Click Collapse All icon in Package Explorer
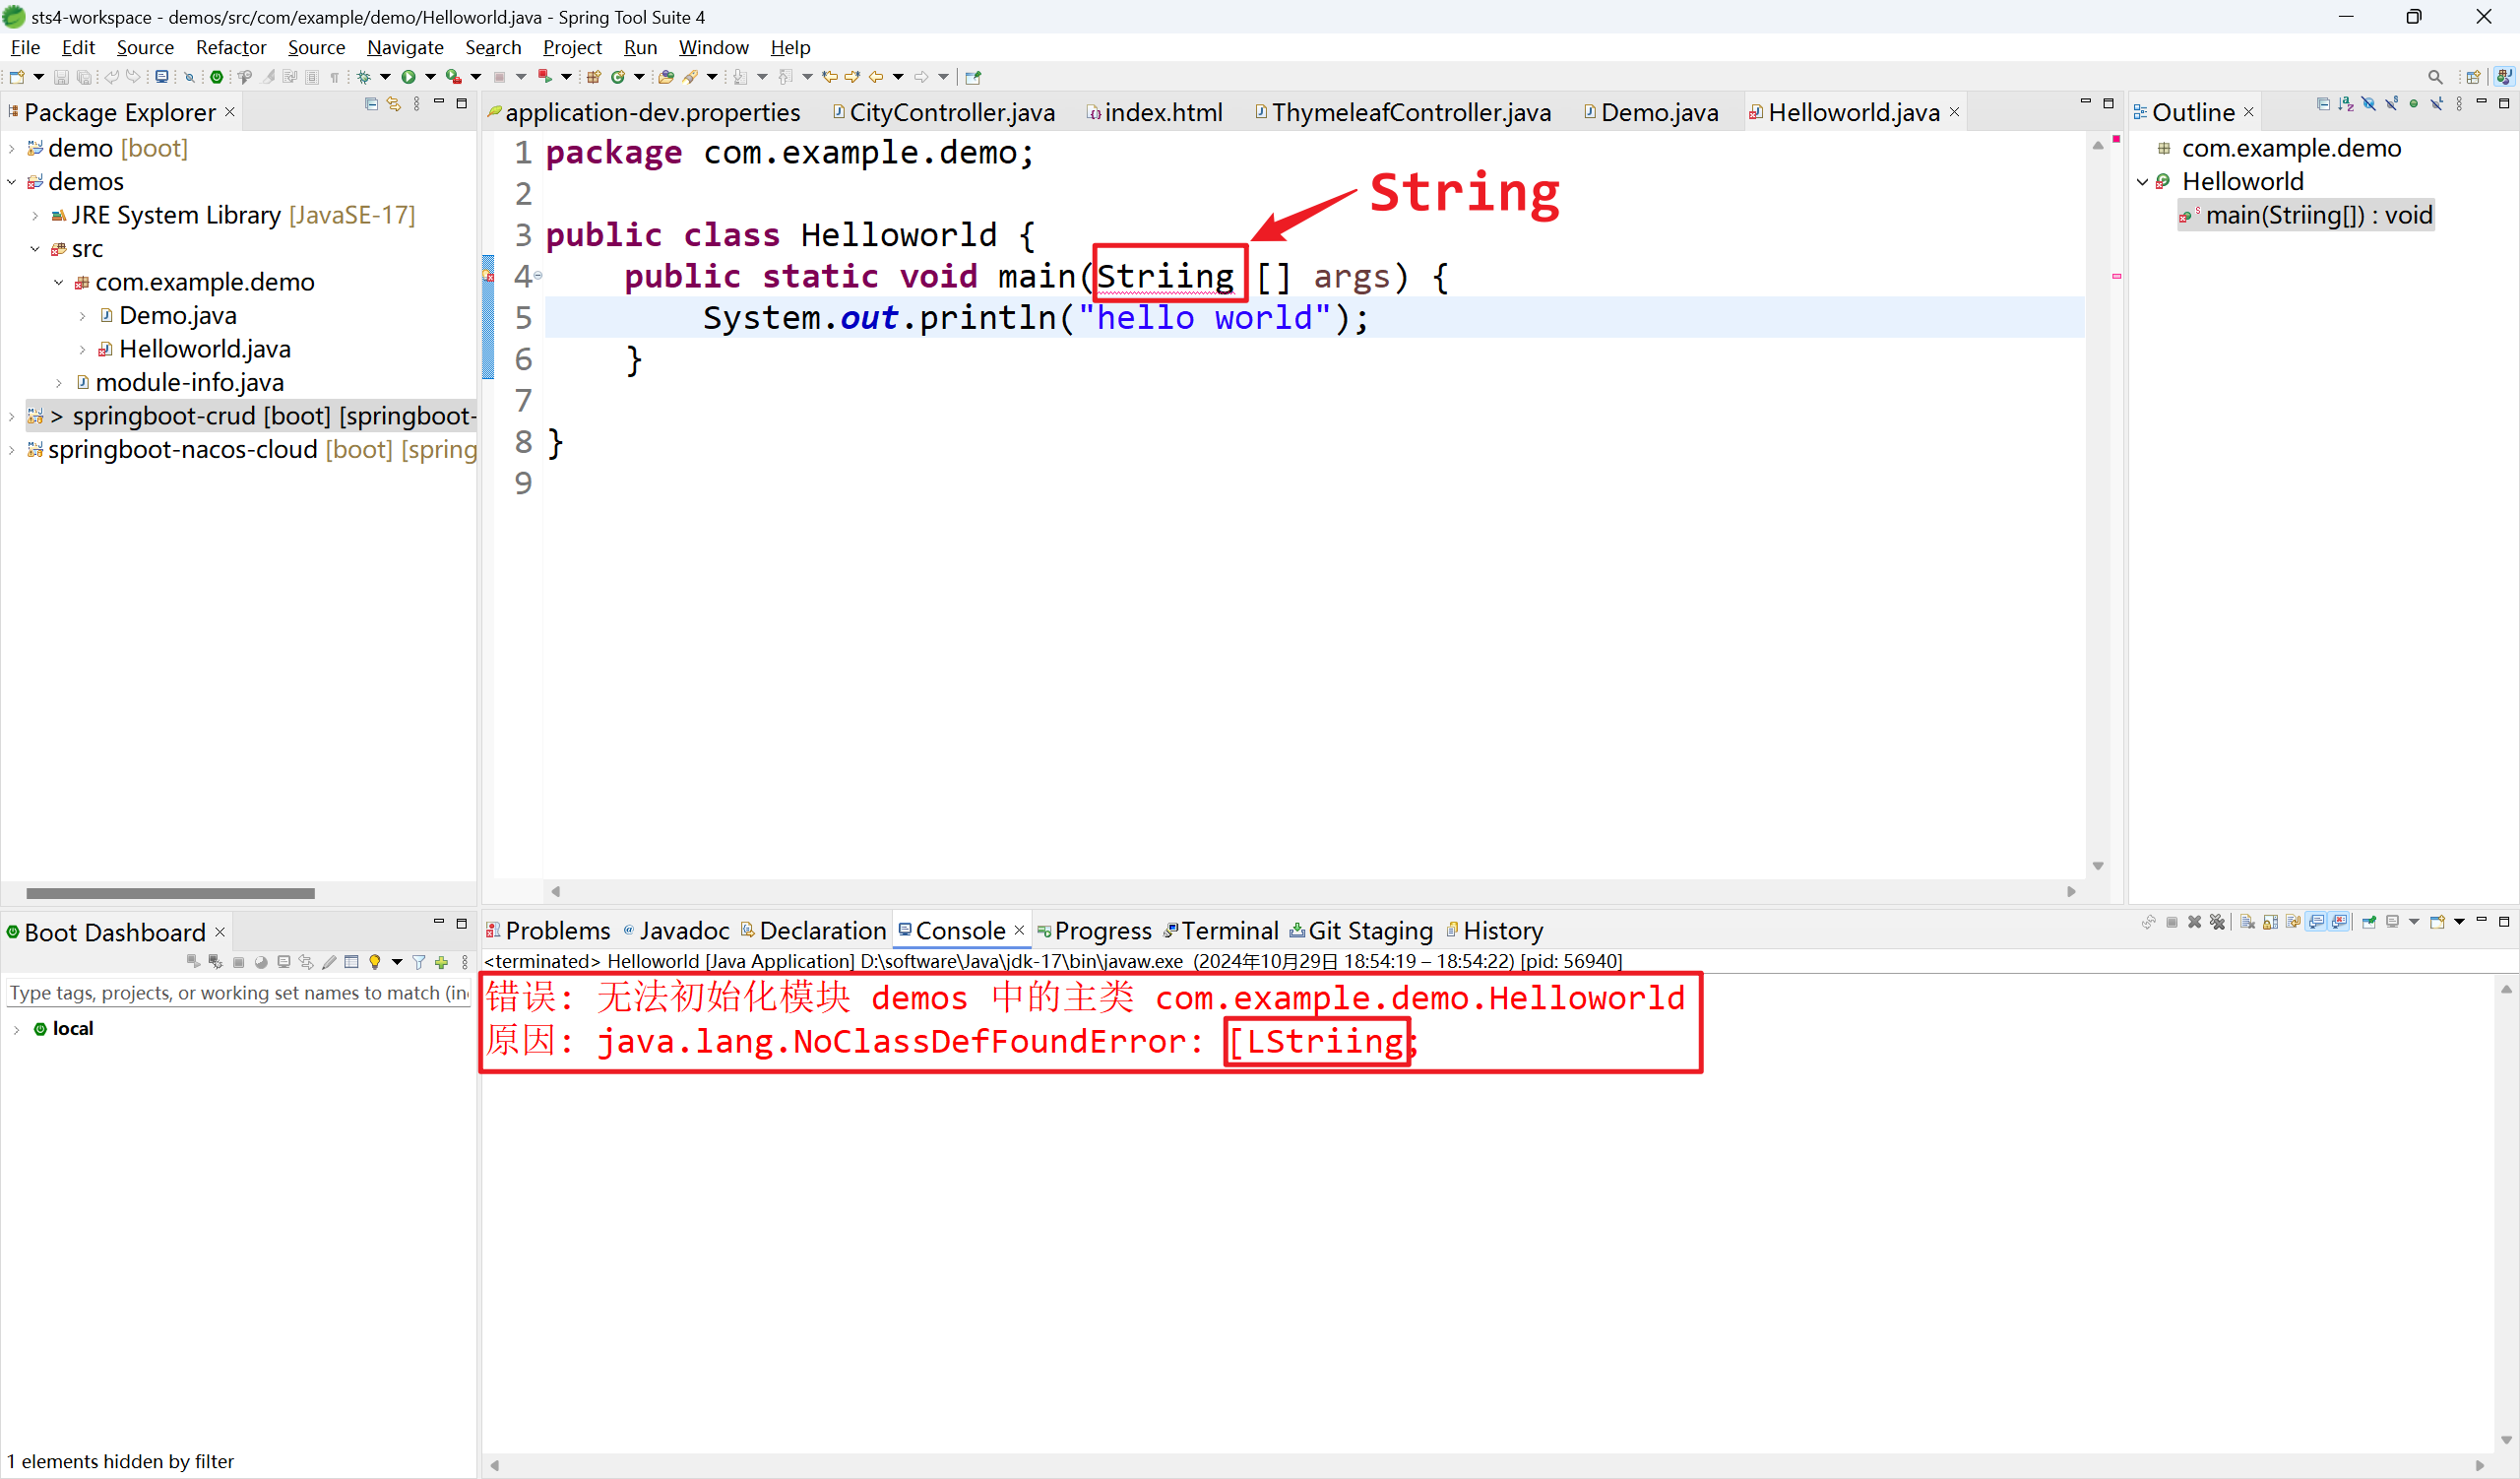 tap(371, 104)
